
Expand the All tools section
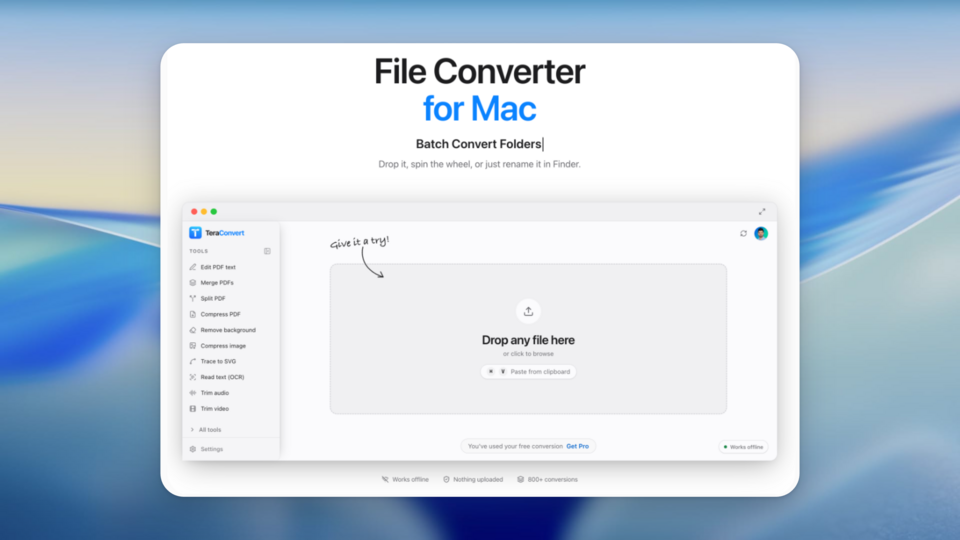tap(206, 430)
